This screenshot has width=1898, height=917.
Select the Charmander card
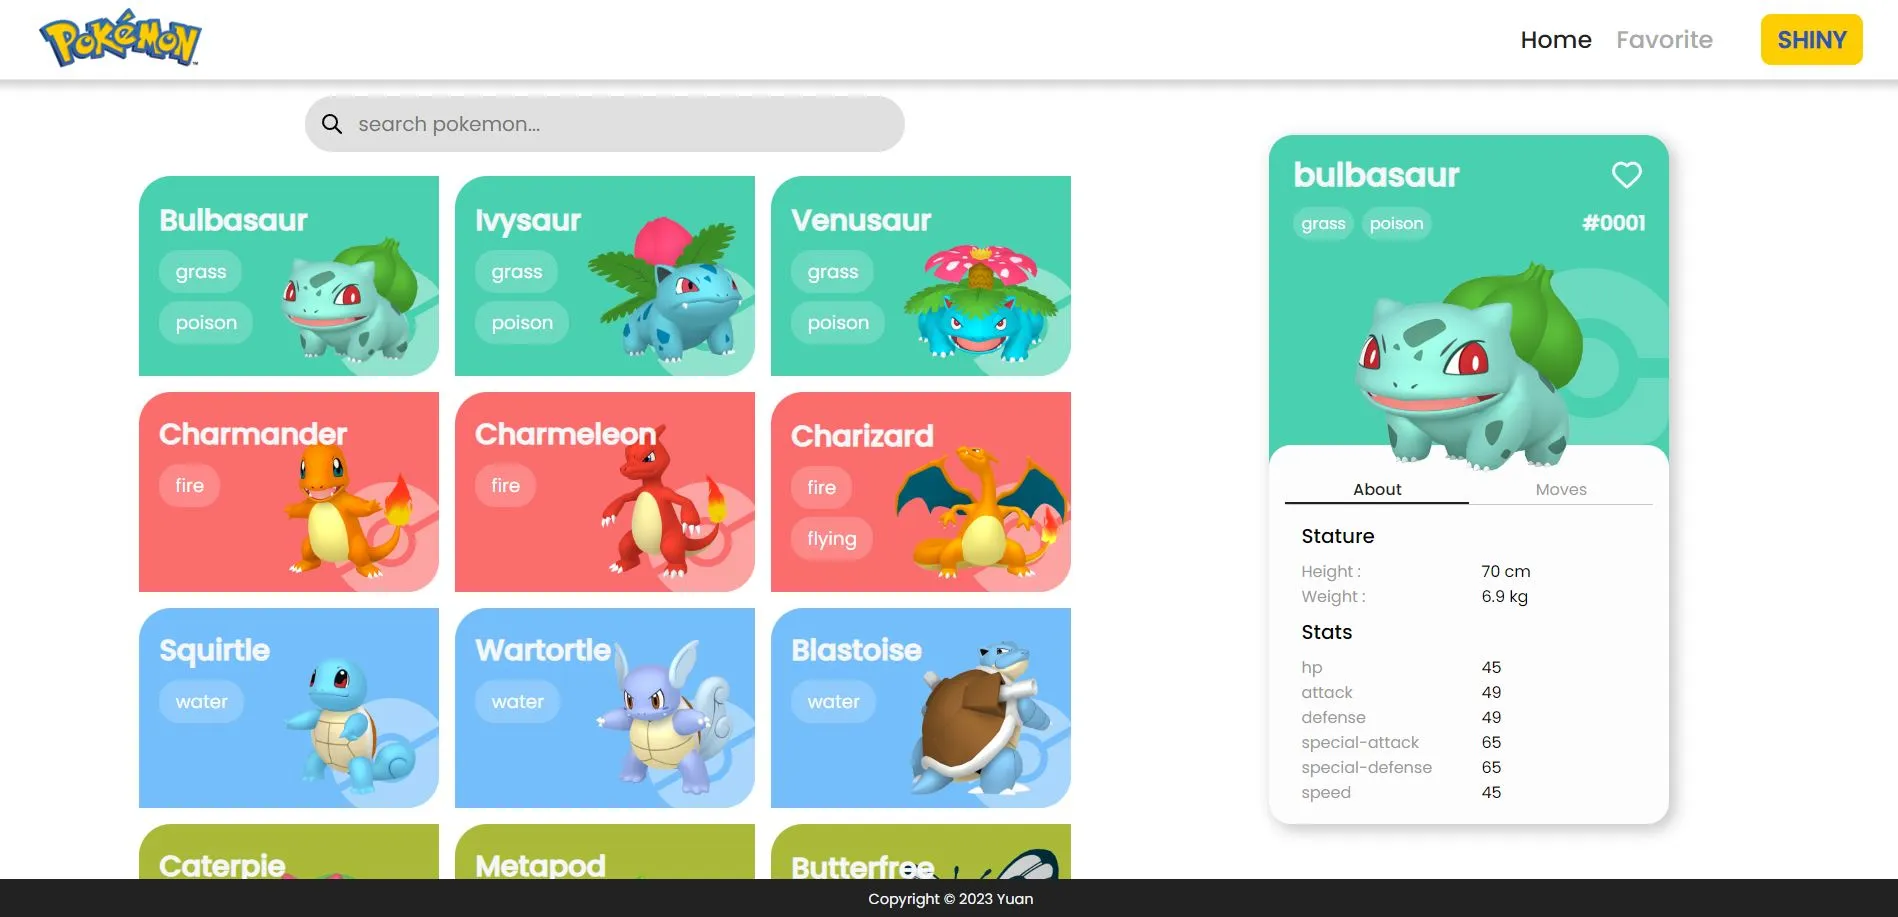[x=288, y=492]
